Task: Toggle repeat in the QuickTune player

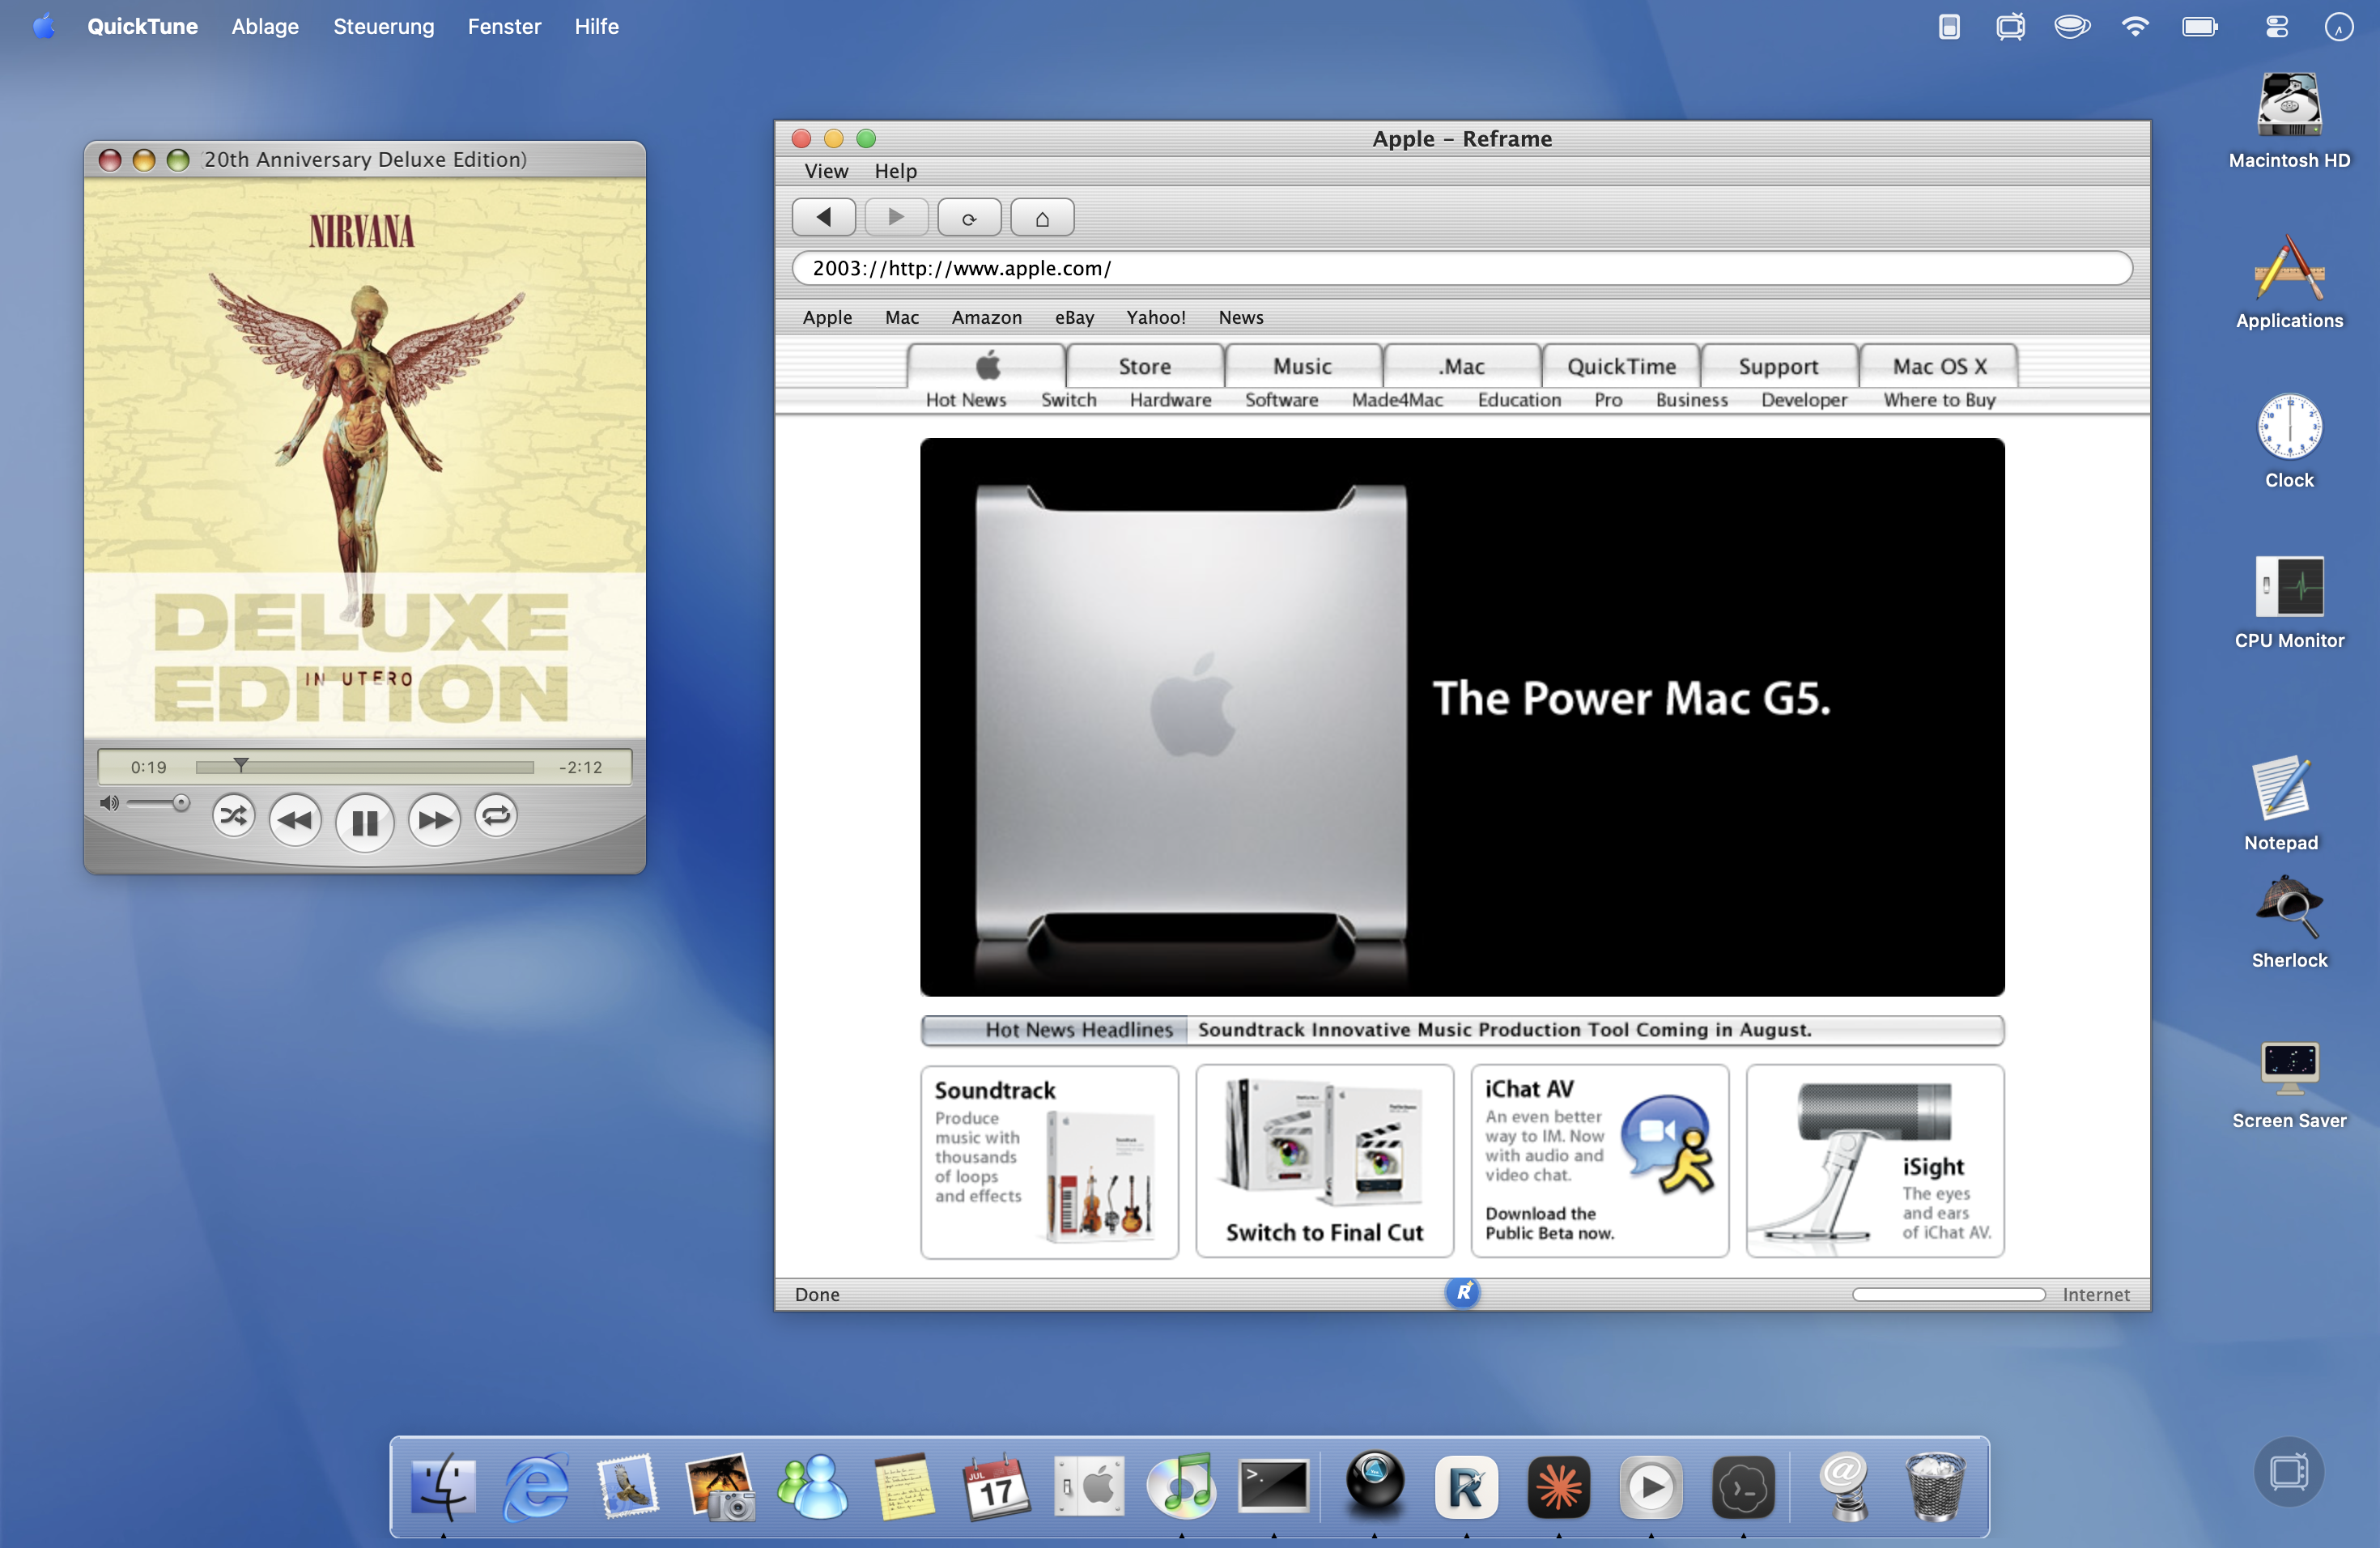Action: (496, 817)
